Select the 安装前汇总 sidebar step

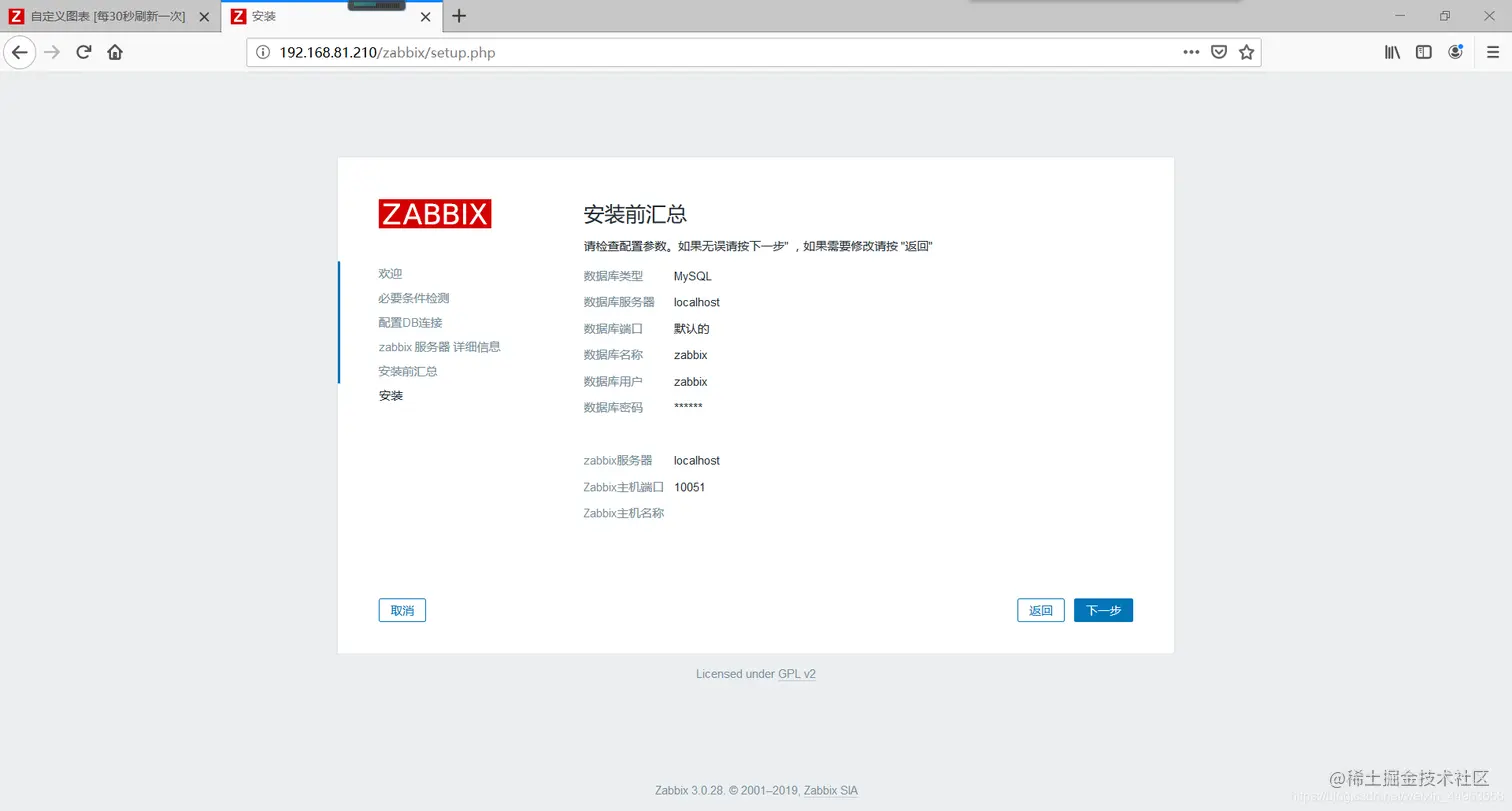pyautogui.click(x=408, y=371)
